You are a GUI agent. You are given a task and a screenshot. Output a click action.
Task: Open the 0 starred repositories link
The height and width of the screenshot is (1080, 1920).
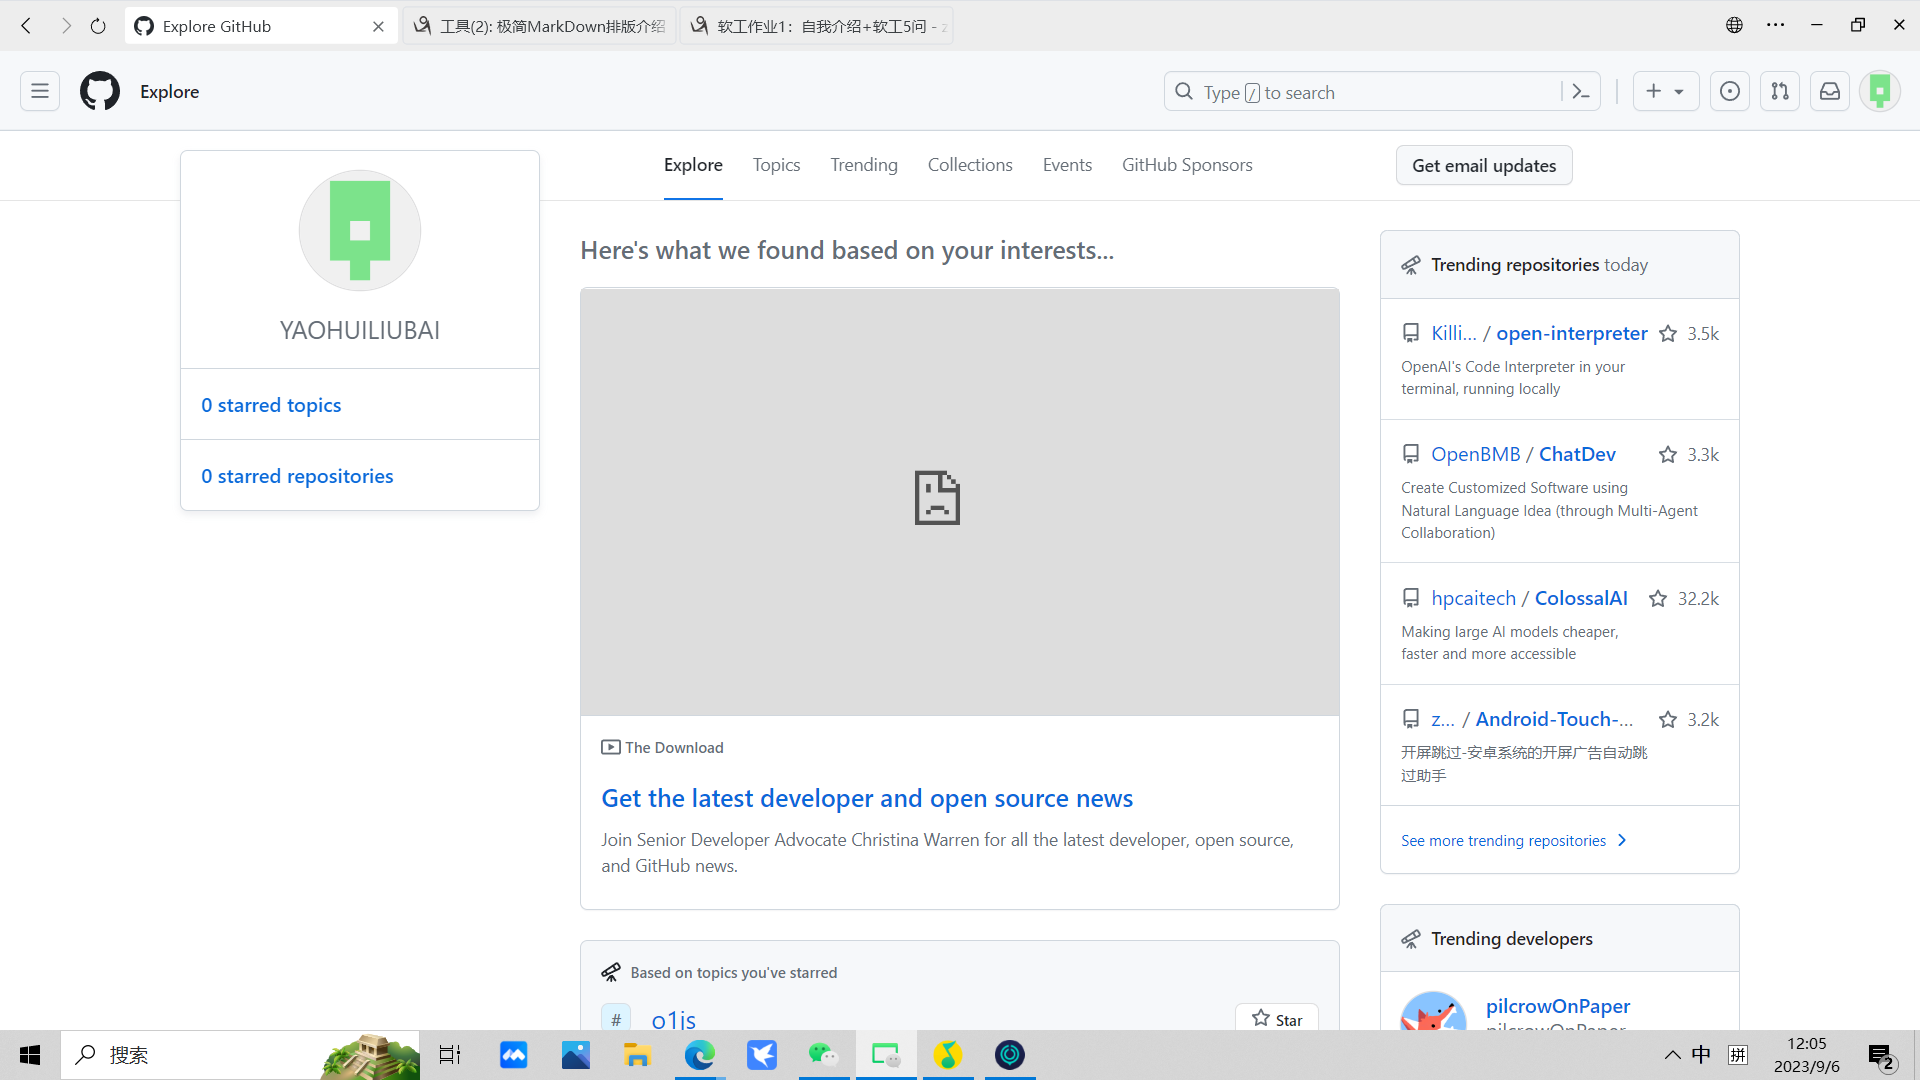click(x=297, y=477)
